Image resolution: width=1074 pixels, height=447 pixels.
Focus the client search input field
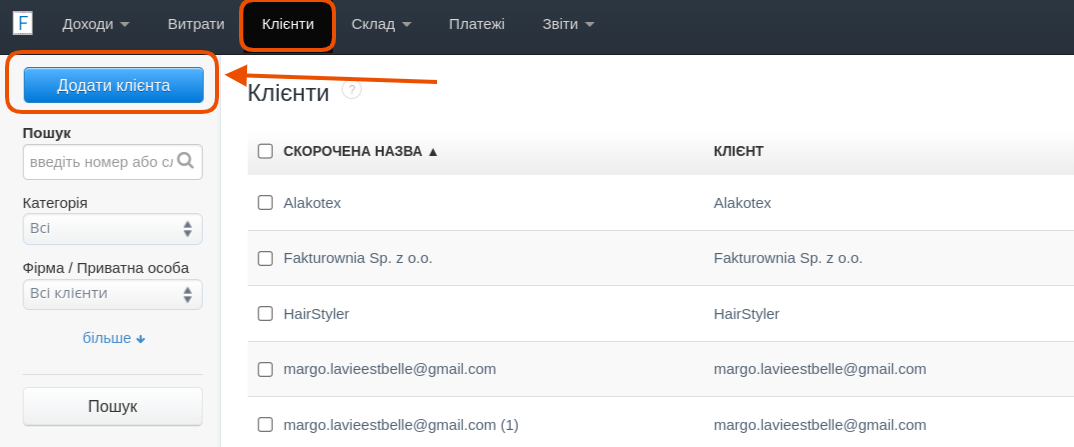(98, 161)
